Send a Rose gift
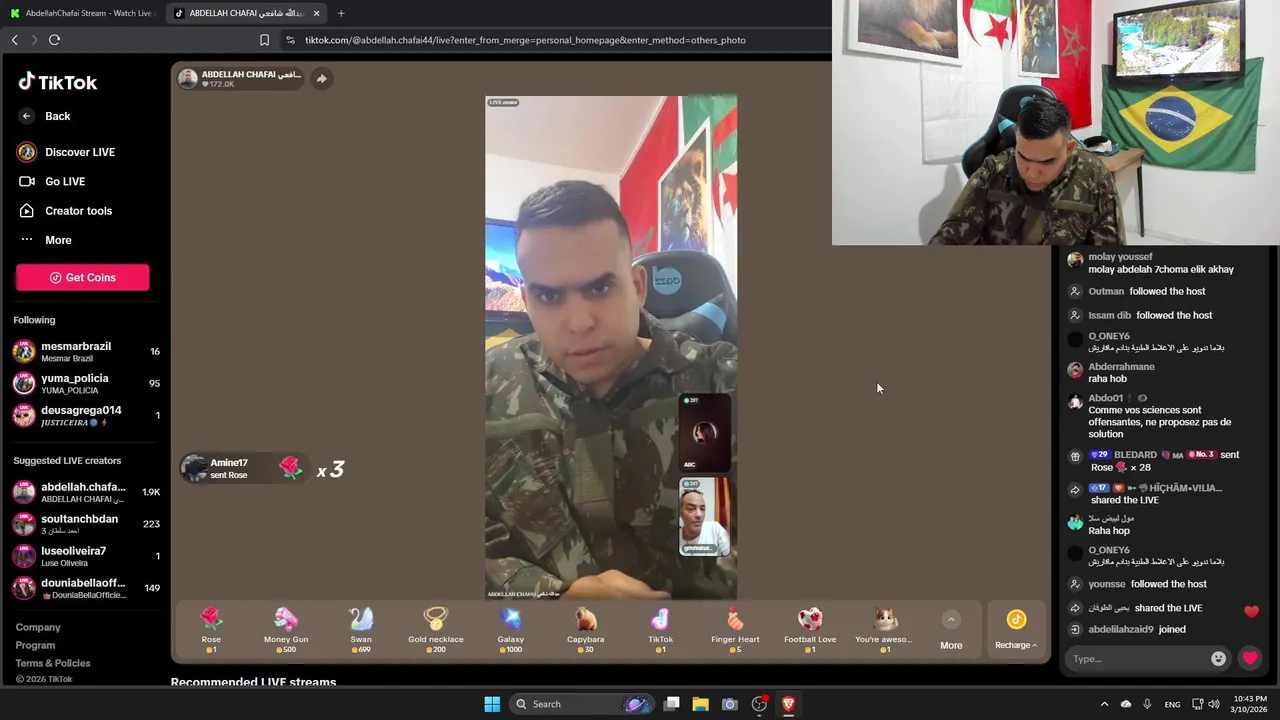1280x720 pixels. tap(211, 630)
